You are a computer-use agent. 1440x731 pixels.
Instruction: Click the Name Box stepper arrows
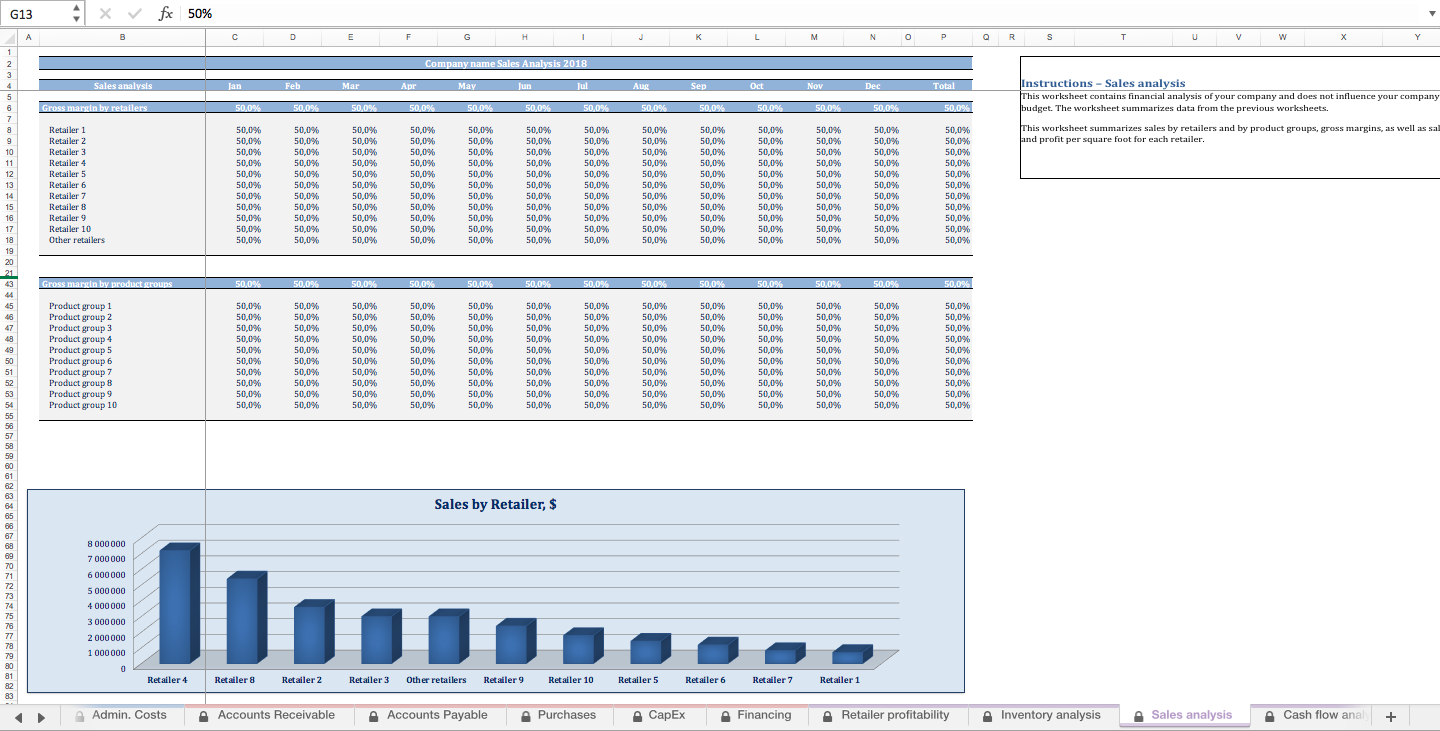click(x=77, y=14)
